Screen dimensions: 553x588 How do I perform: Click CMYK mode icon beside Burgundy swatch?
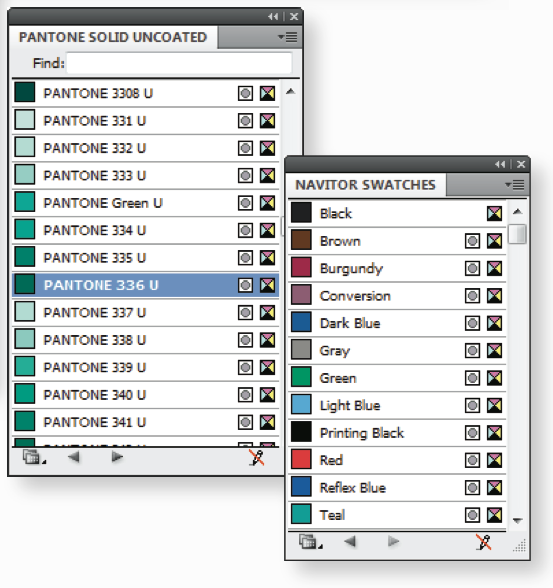pos(495,268)
